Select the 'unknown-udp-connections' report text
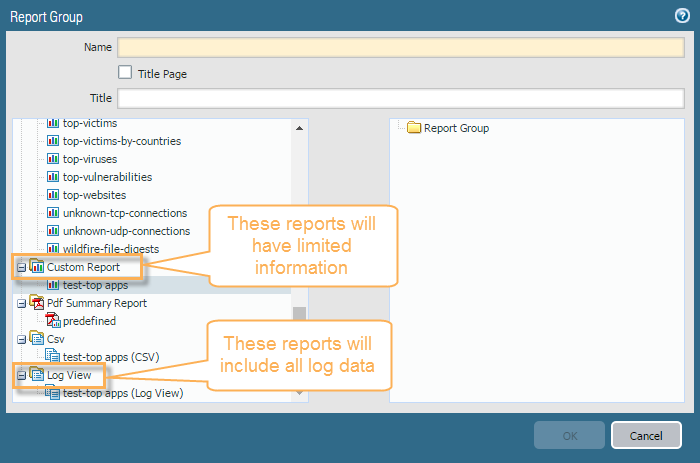Viewport: 700px width, 463px height. (x=126, y=231)
